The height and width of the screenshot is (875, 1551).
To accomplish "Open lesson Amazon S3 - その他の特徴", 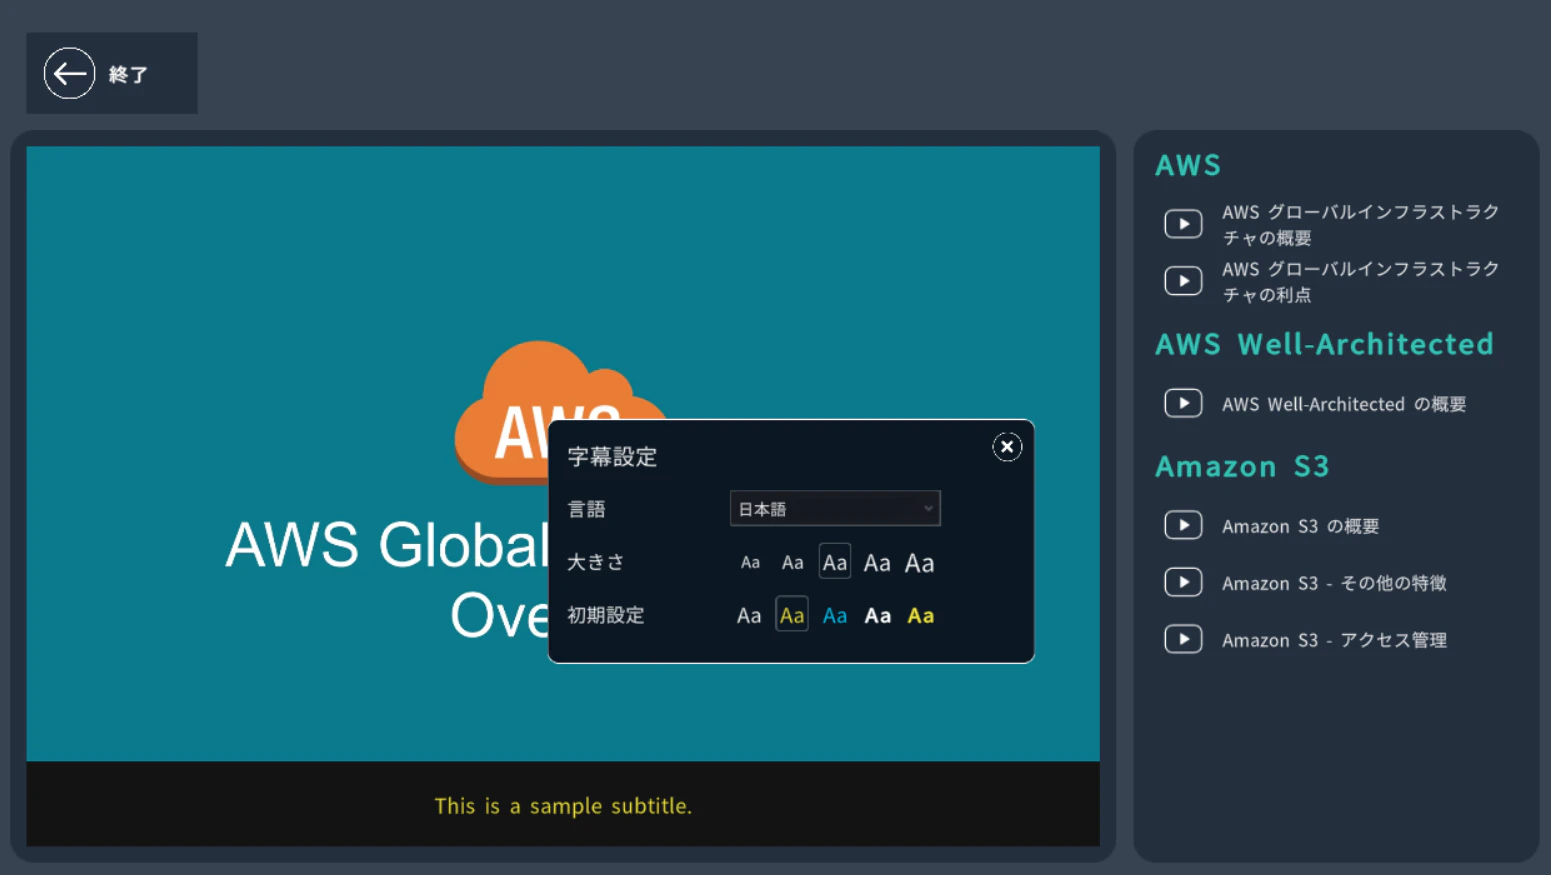I will coord(1334,583).
